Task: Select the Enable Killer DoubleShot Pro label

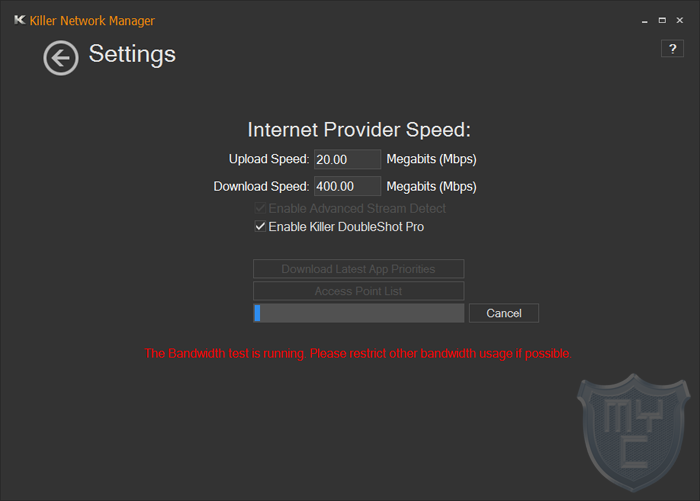Action: pos(346,227)
